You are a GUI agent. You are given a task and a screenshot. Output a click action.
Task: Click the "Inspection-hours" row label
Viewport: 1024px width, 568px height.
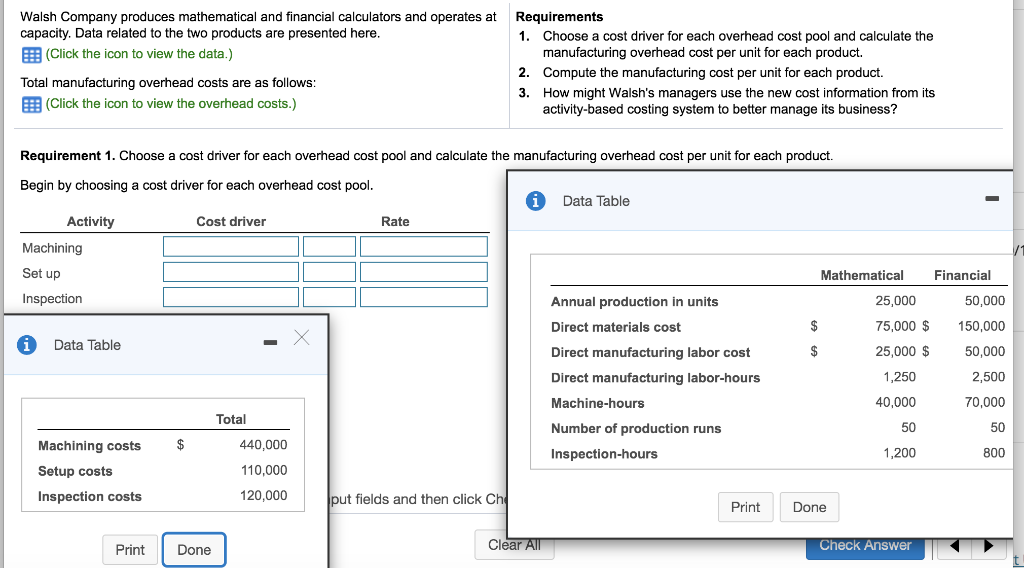coord(604,454)
